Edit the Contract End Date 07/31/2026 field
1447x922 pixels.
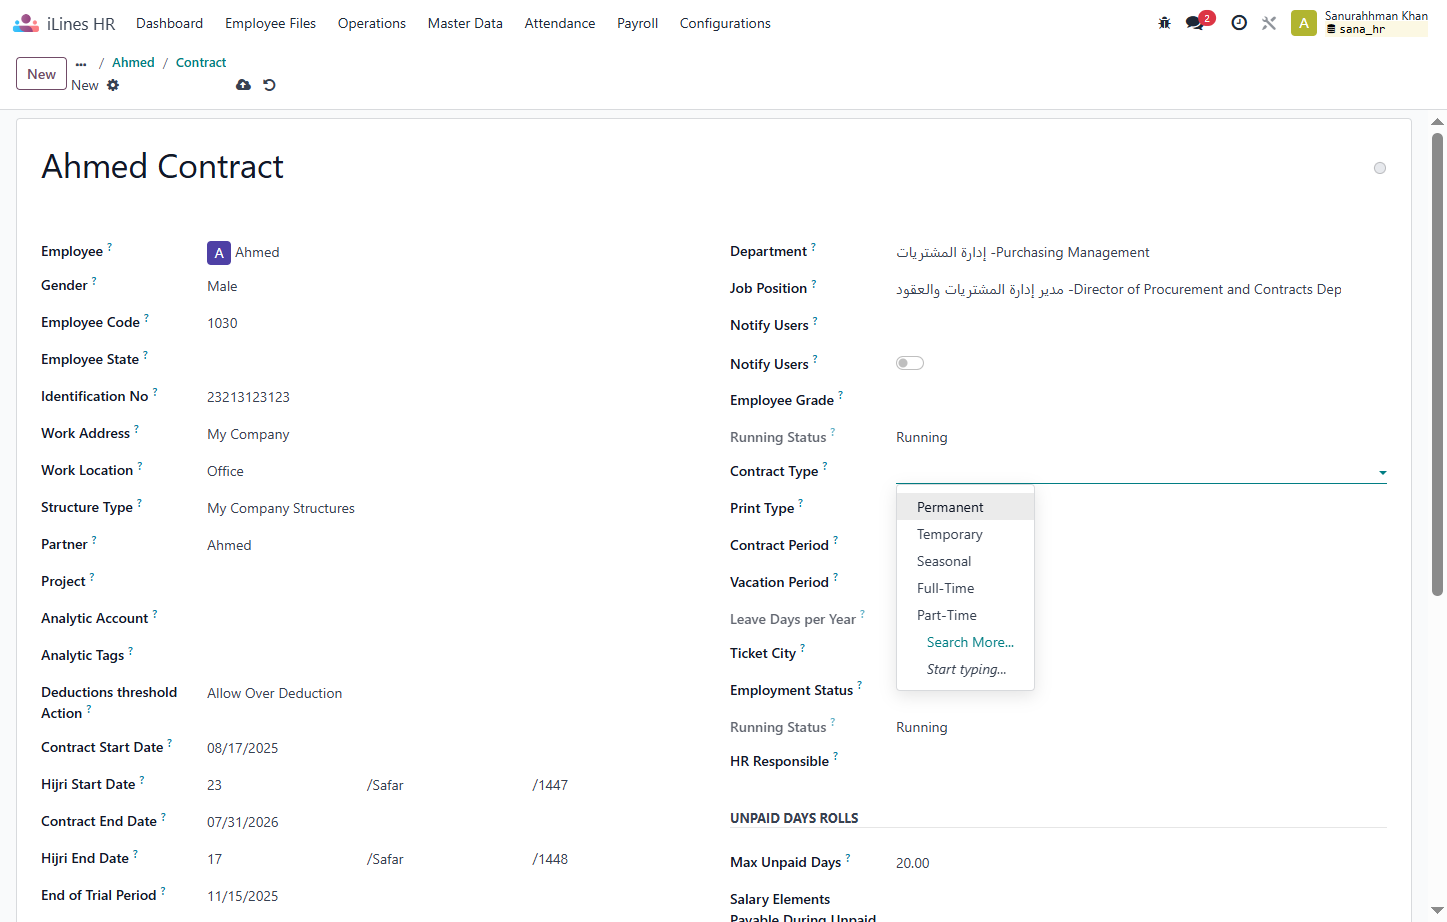243,822
